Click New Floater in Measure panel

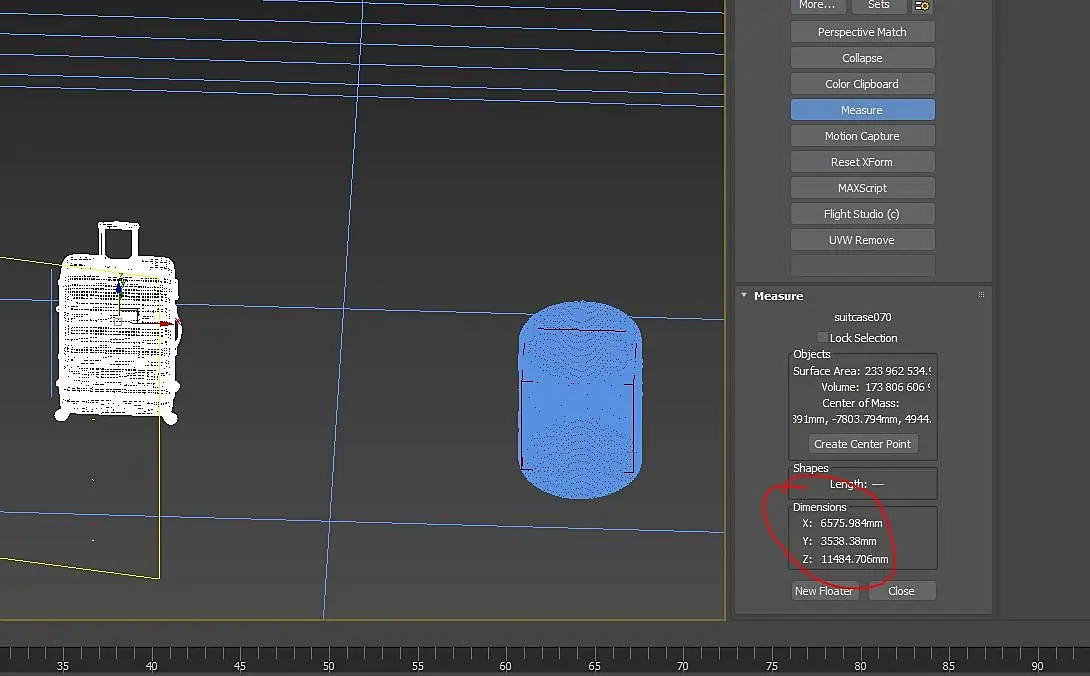824,591
